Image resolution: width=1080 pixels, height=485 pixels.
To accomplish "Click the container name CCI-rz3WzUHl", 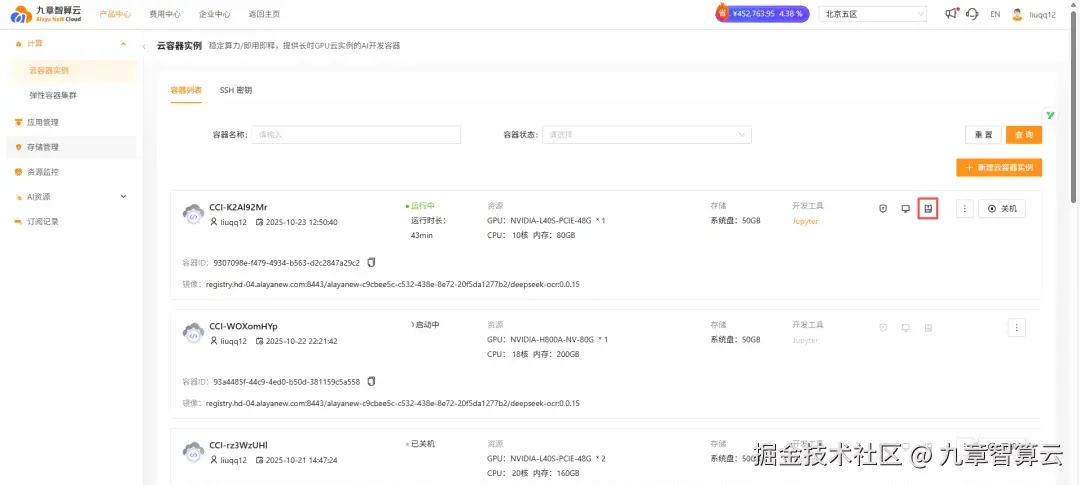I will (238, 446).
